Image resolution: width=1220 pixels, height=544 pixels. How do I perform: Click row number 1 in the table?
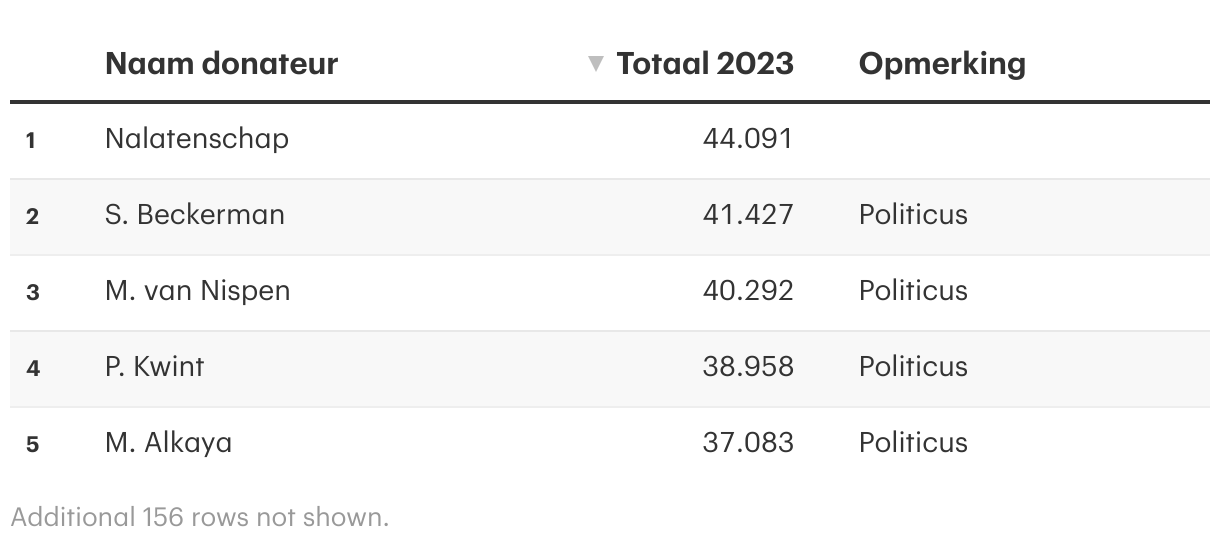click(x=31, y=140)
